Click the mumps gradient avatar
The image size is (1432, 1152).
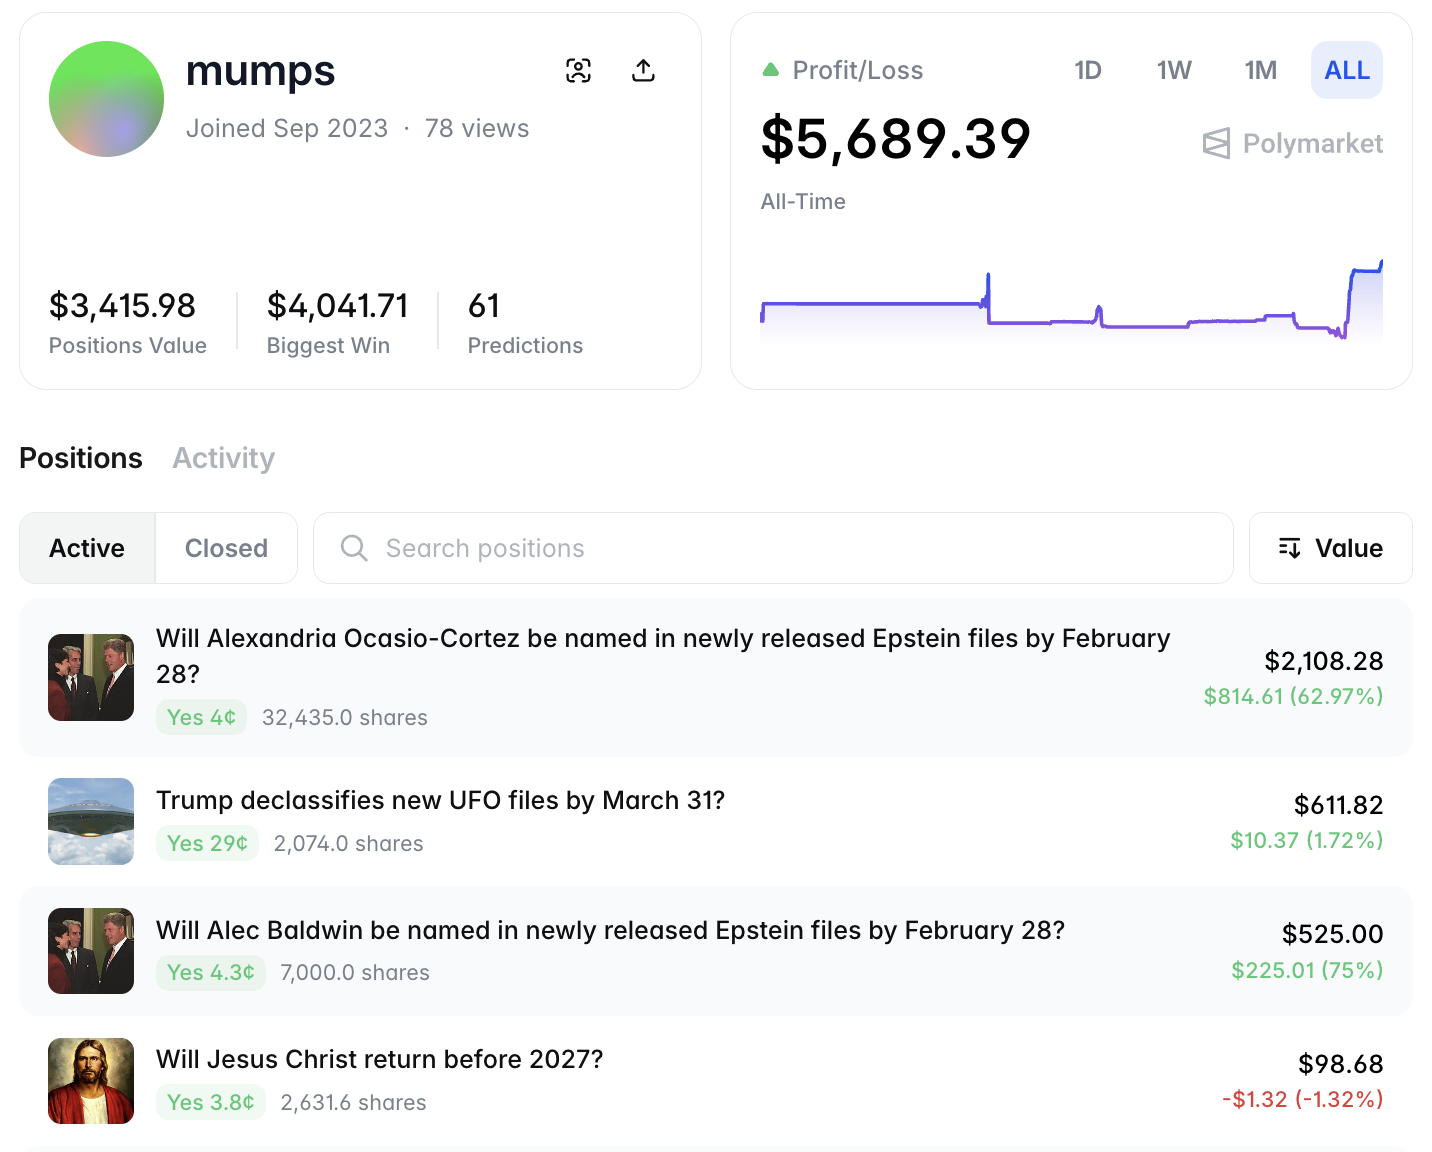pos(106,99)
